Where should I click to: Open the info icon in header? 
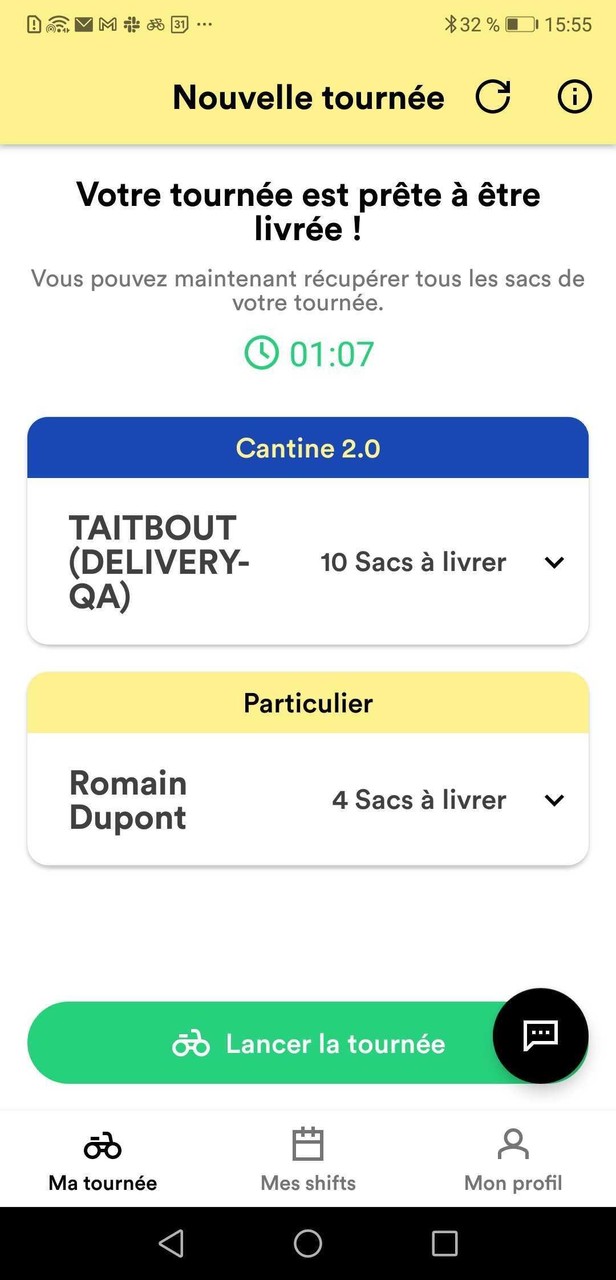pos(574,97)
